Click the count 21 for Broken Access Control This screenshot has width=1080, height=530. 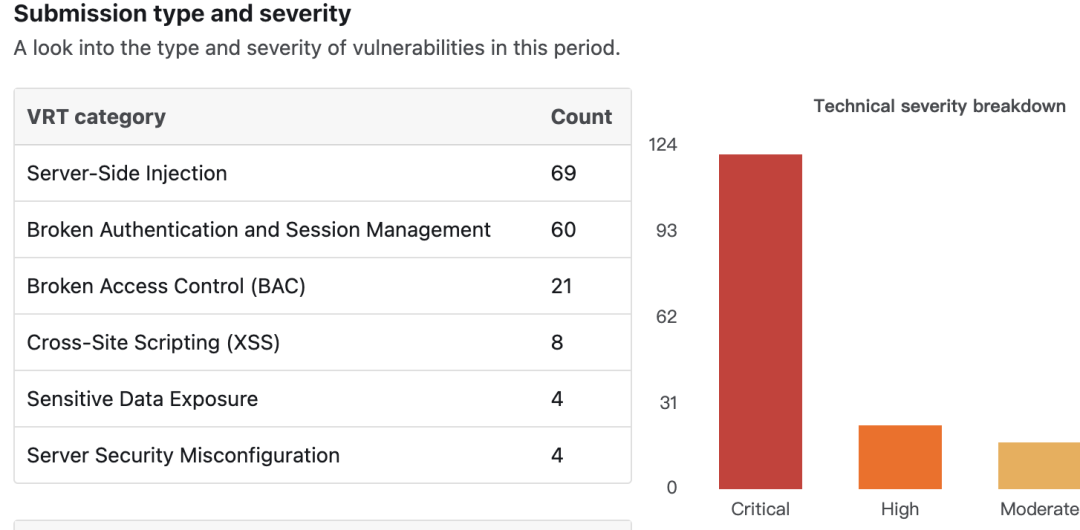(x=561, y=286)
